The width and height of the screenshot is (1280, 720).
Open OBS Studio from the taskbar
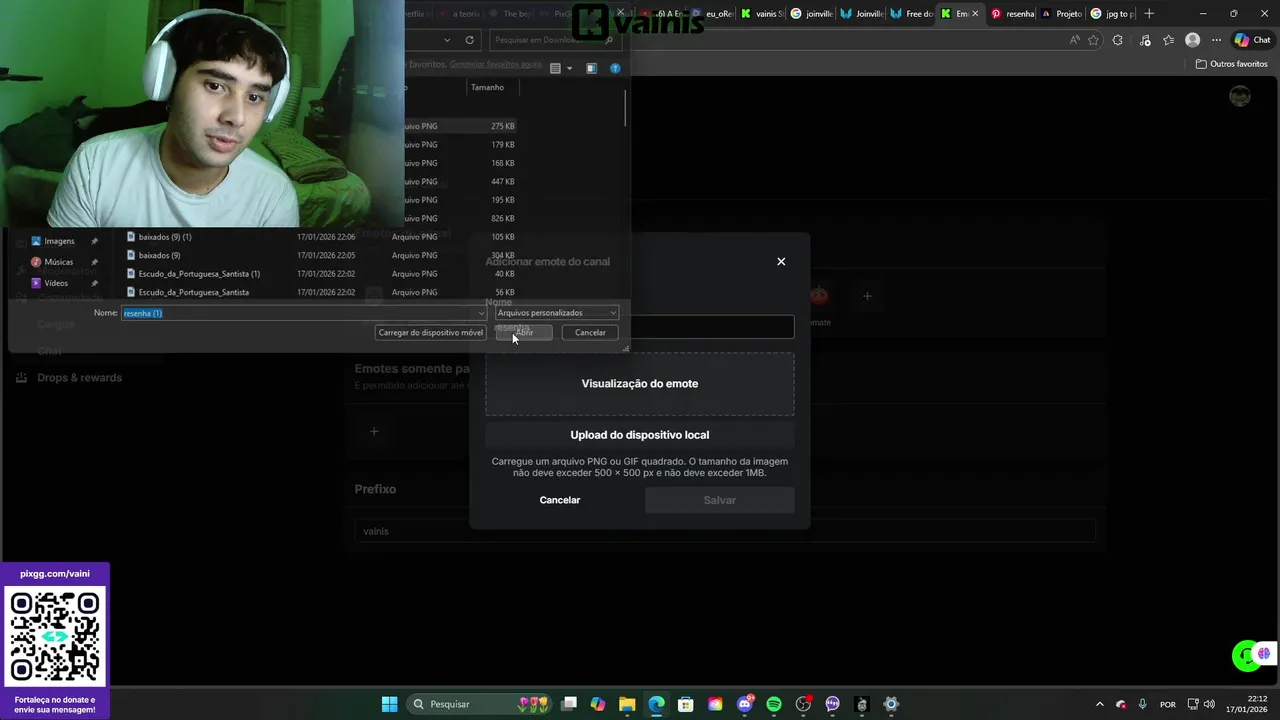(803, 704)
